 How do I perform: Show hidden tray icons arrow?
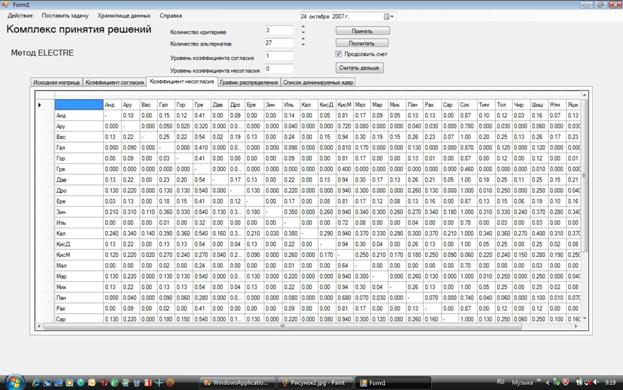click(x=548, y=382)
